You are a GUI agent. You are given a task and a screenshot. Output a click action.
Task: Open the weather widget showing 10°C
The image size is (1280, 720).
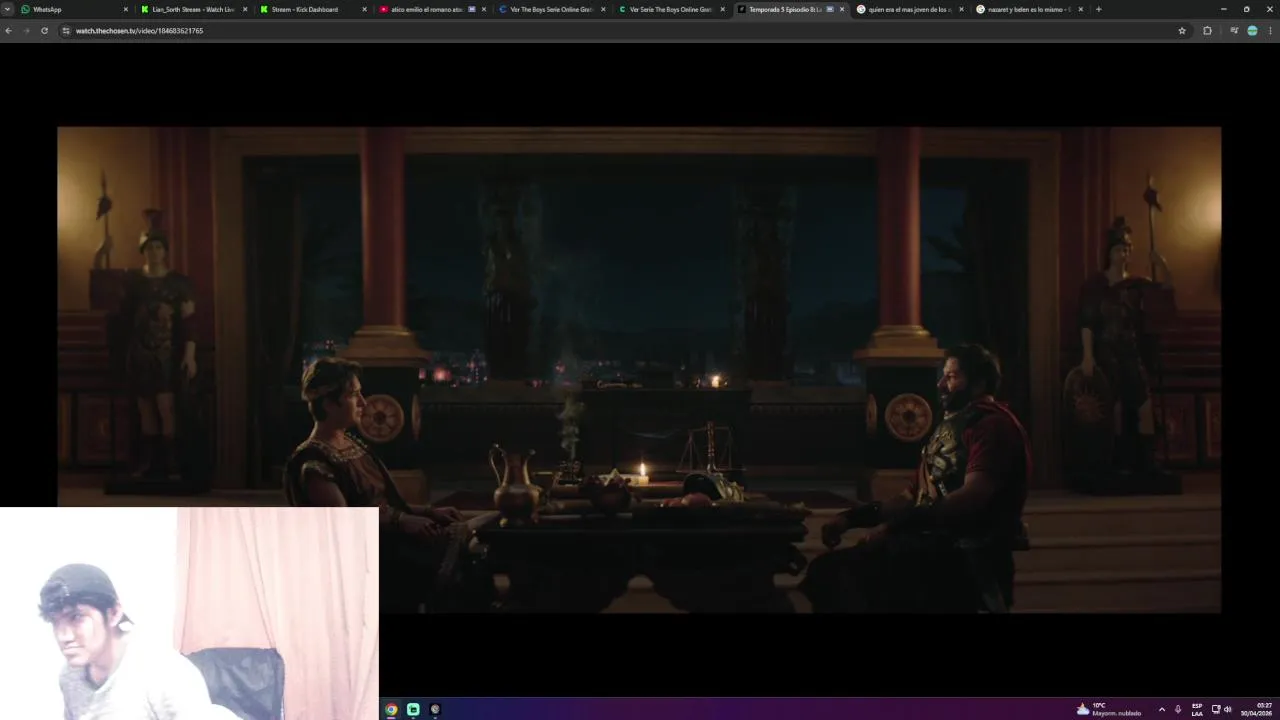[1109, 709]
